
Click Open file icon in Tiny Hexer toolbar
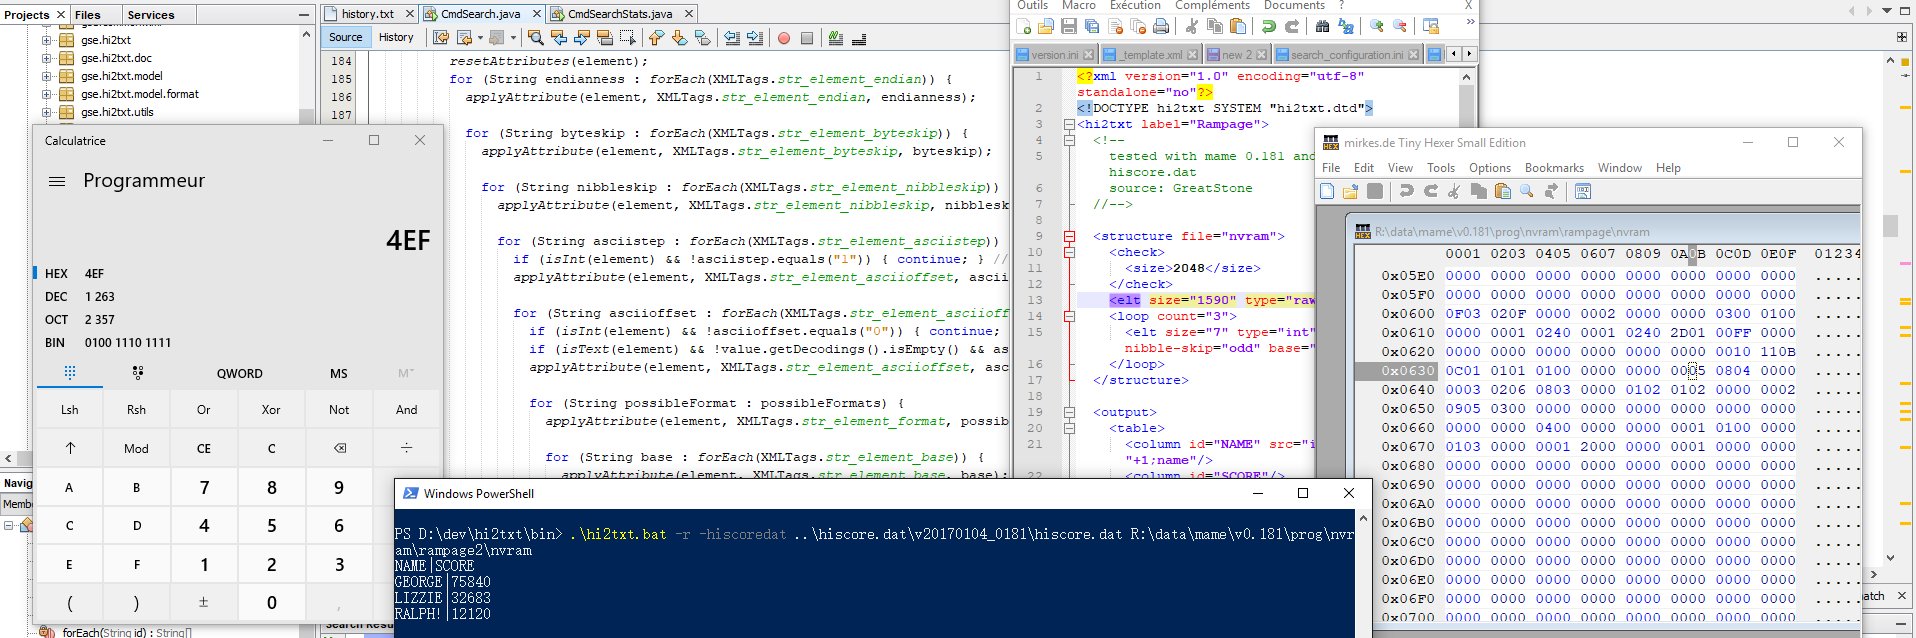pyautogui.click(x=1350, y=191)
